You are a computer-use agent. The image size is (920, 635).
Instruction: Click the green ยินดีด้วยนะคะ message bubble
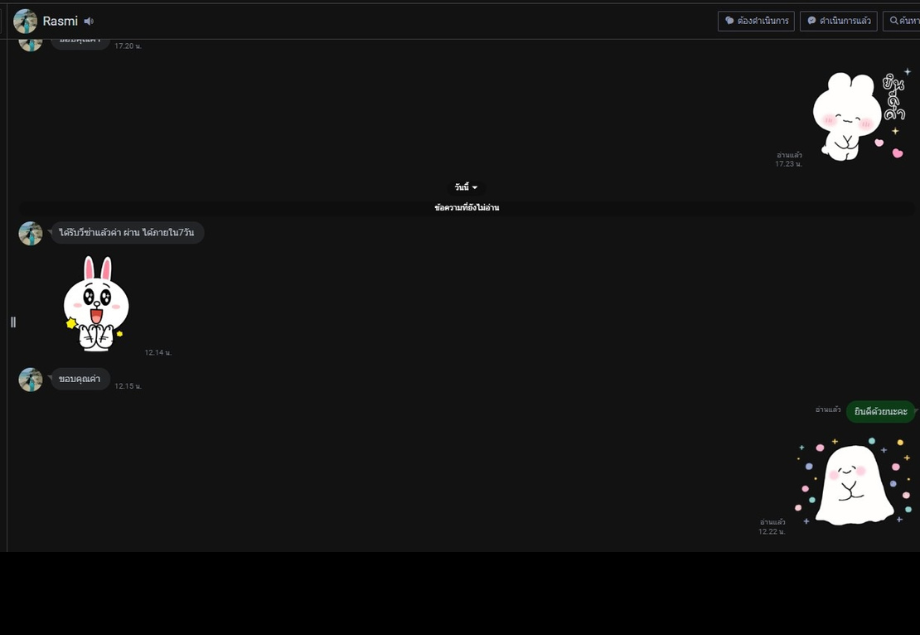880,411
